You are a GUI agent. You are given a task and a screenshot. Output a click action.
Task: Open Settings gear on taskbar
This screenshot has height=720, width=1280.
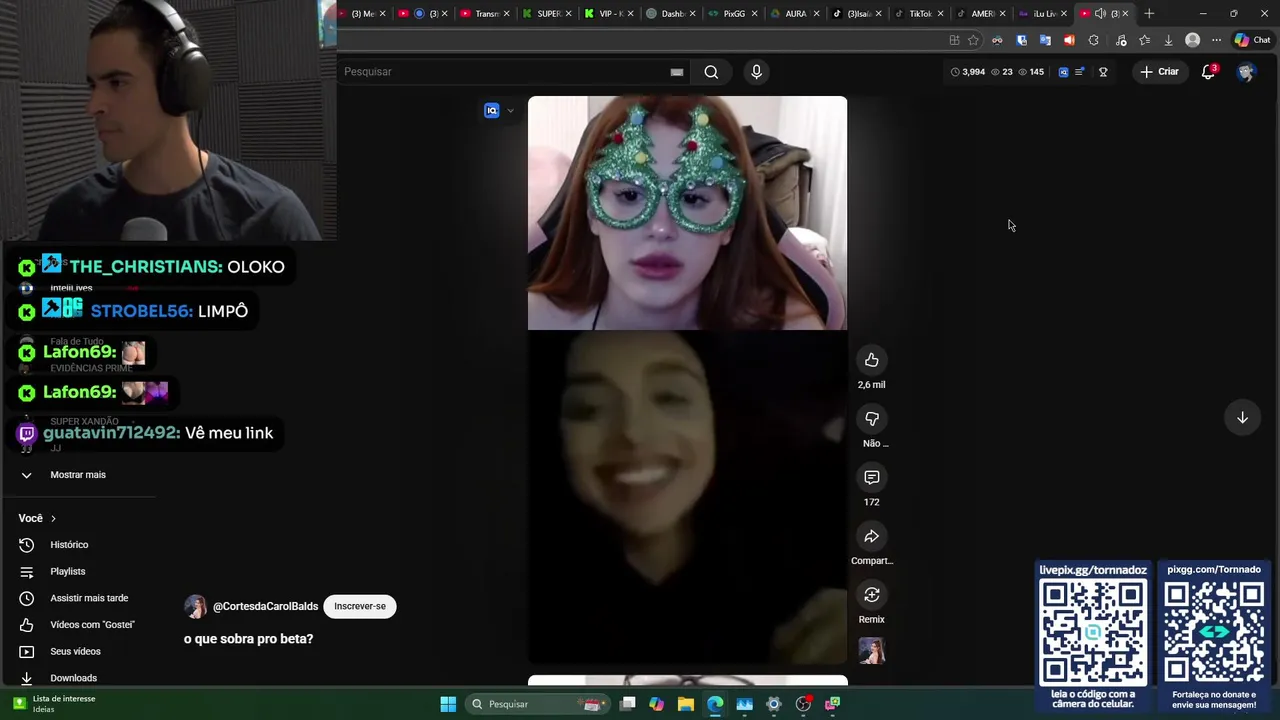(773, 704)
